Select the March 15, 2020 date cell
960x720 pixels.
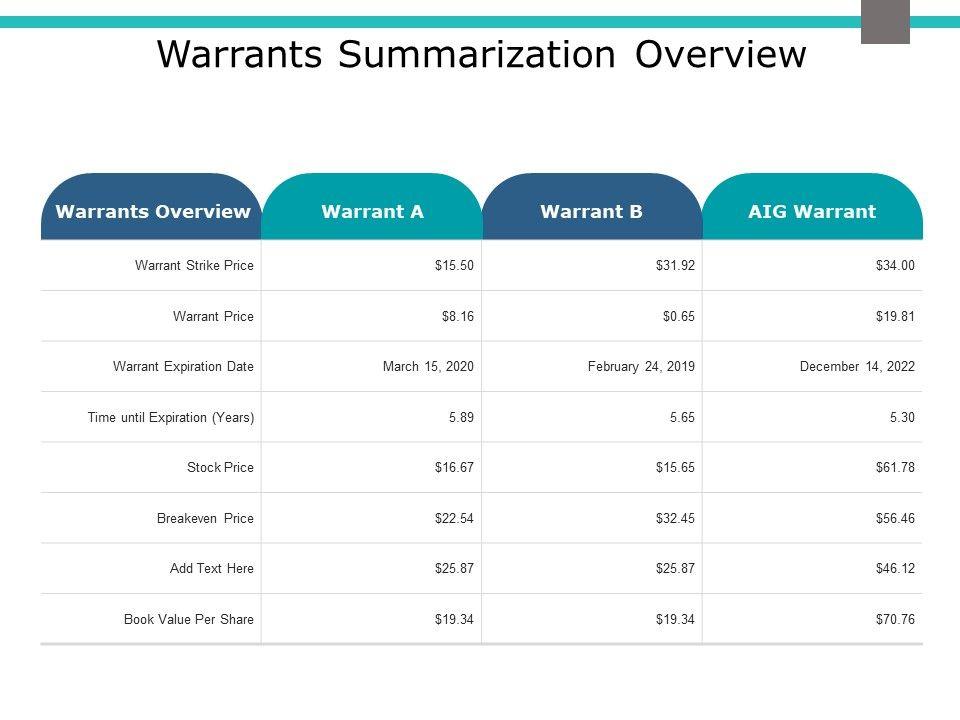[428, 367]
